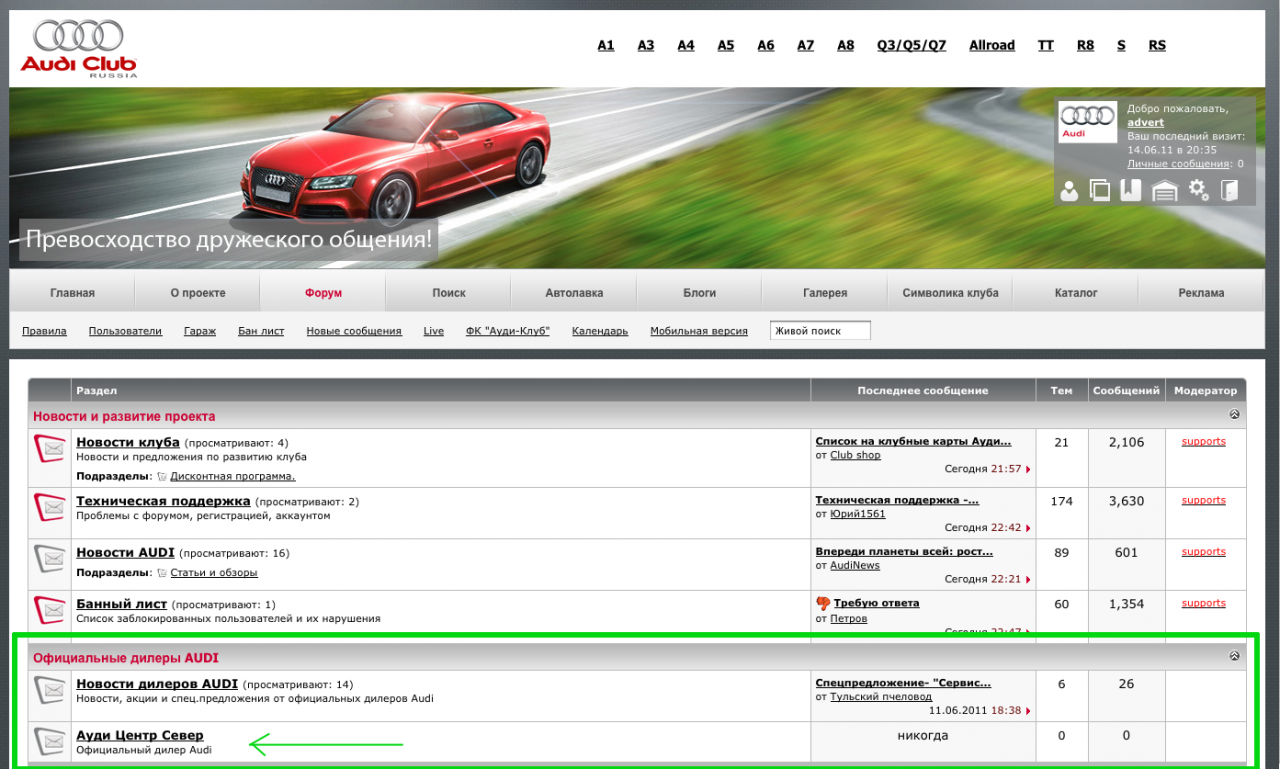The image size is (1280, 769).
Task: Focus the Живой поиск search field
Action: pos(820,331)
